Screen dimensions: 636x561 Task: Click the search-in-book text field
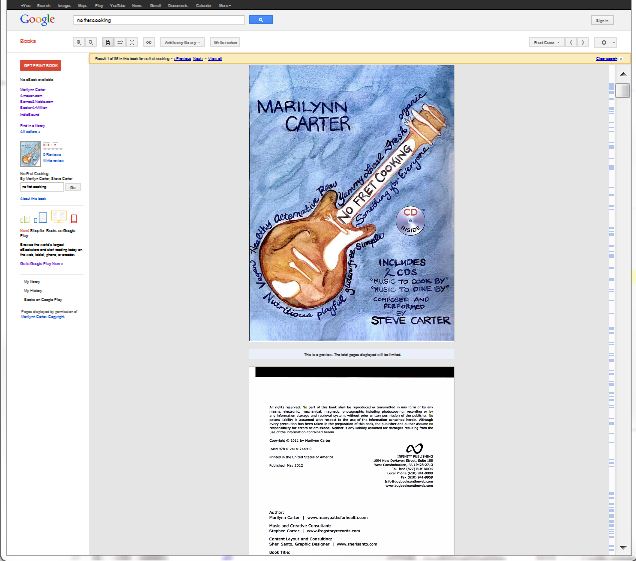tap(41, 187)
